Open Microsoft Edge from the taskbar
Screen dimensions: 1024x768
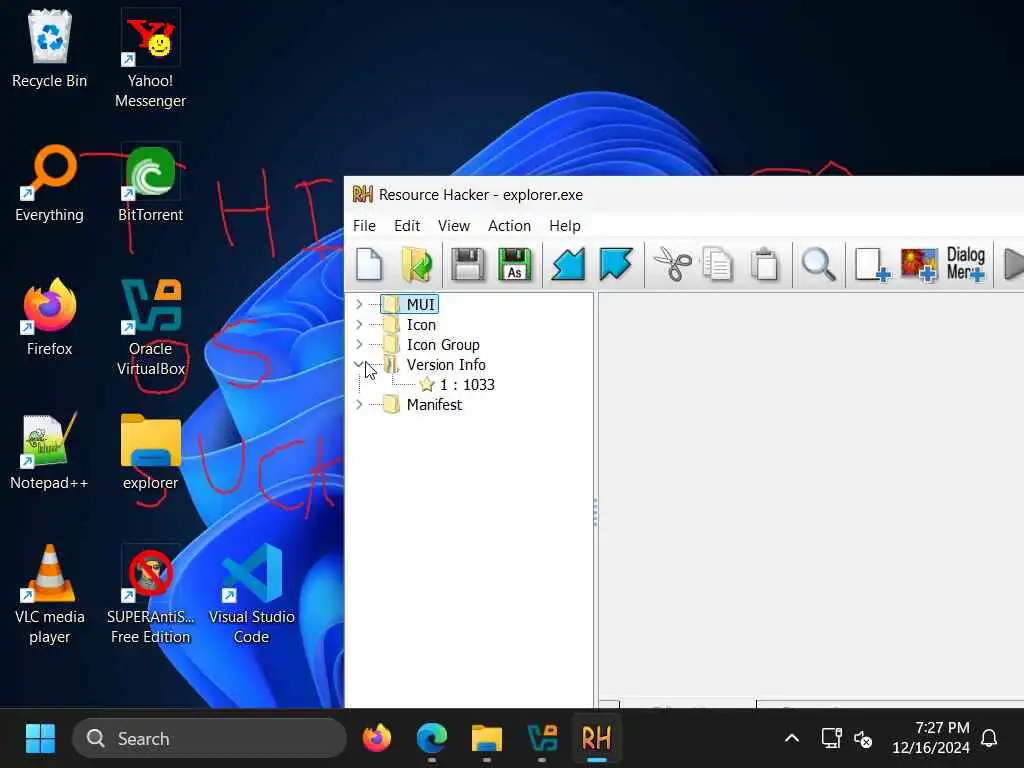point(432,739)
